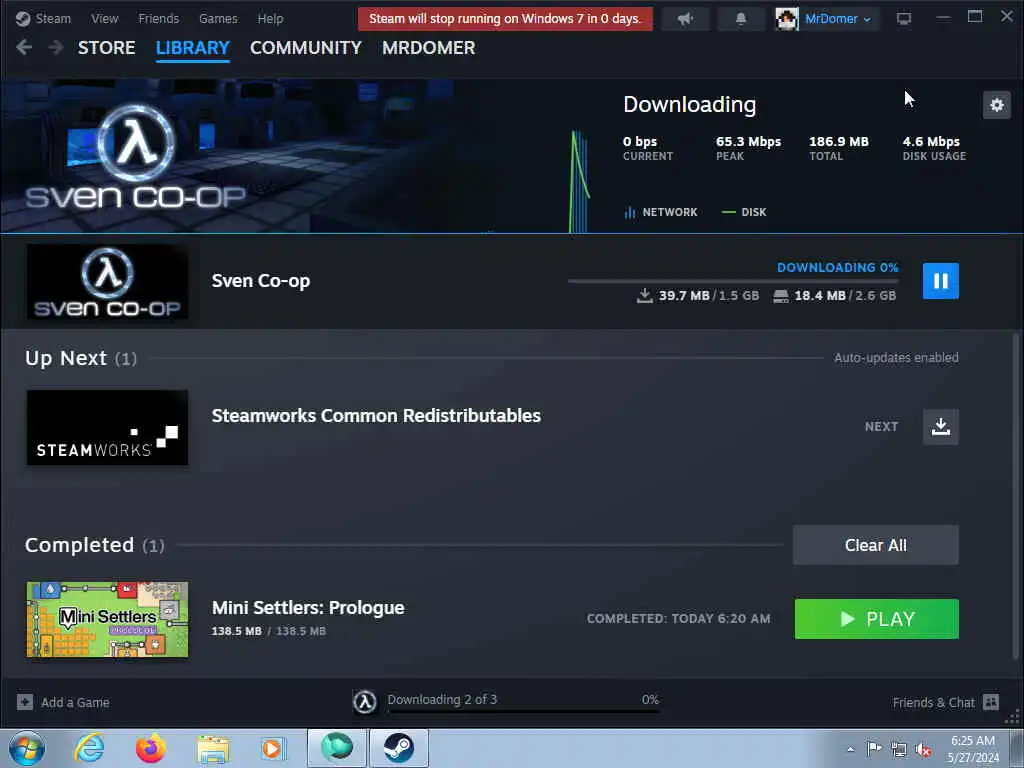Open the Action Center flag icon
The height and width of the screenshot is (768, 1024).
(x=874, y=748)
